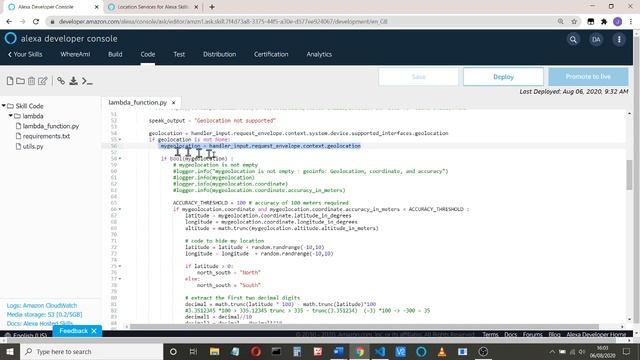Switch to the Analytics tab

click(319, 54)
